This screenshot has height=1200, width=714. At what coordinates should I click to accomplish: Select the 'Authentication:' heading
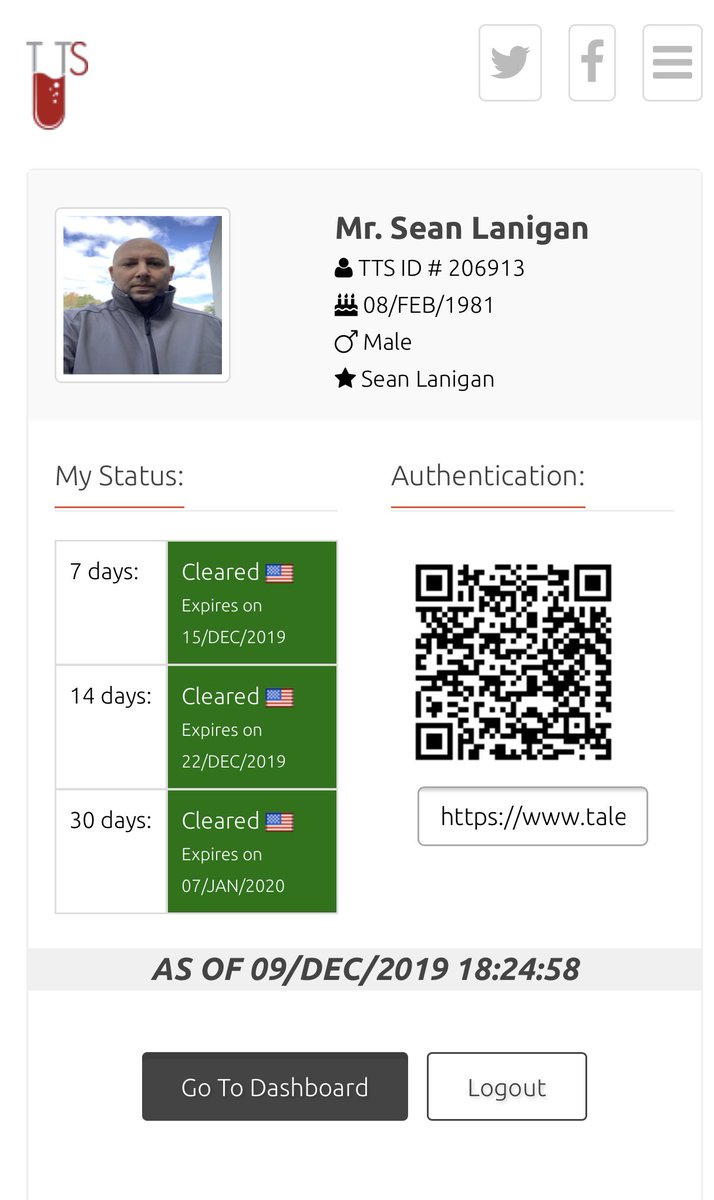(x=488, y=475)
